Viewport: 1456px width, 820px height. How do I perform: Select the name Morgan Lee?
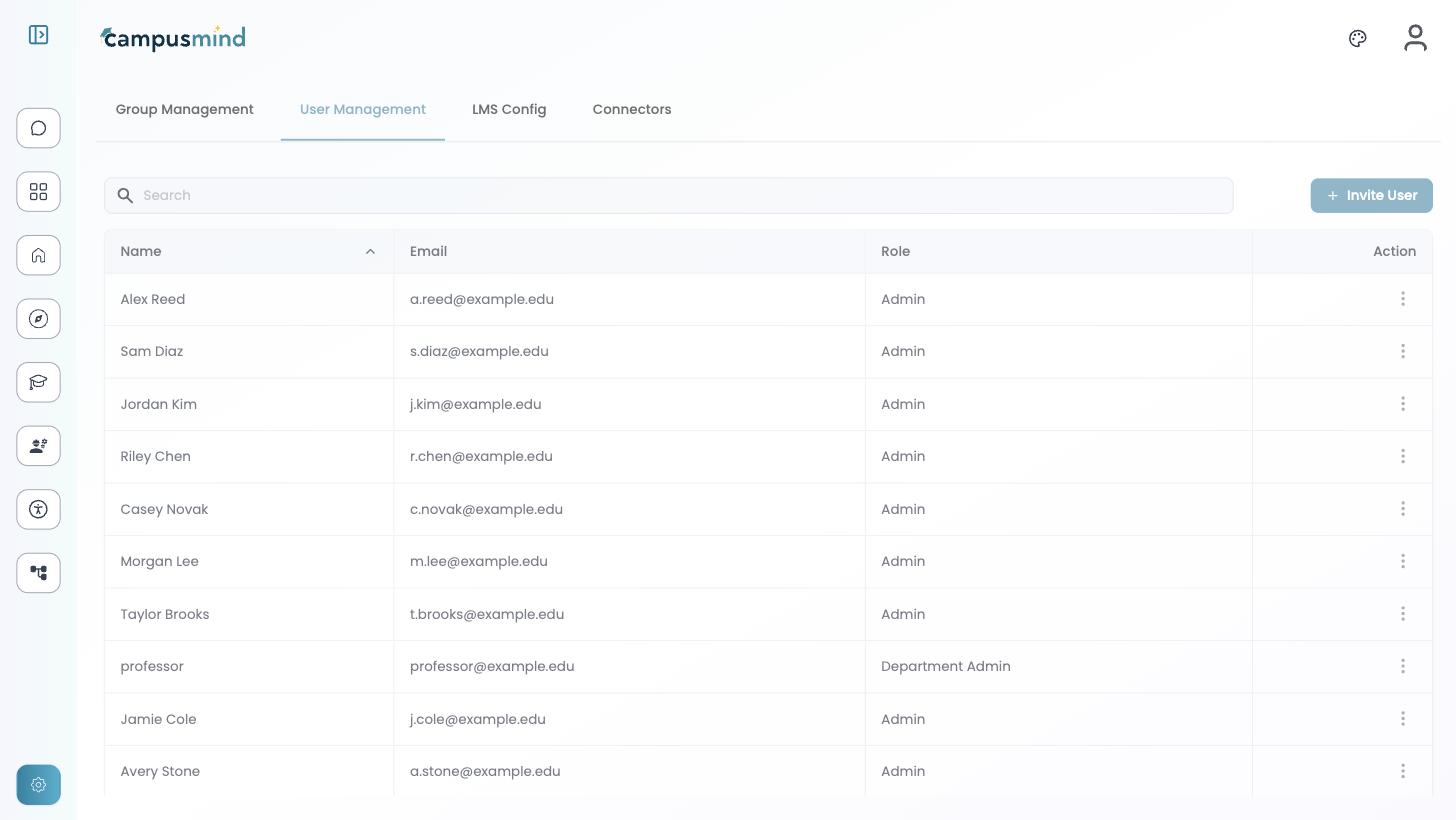point(159,561)
